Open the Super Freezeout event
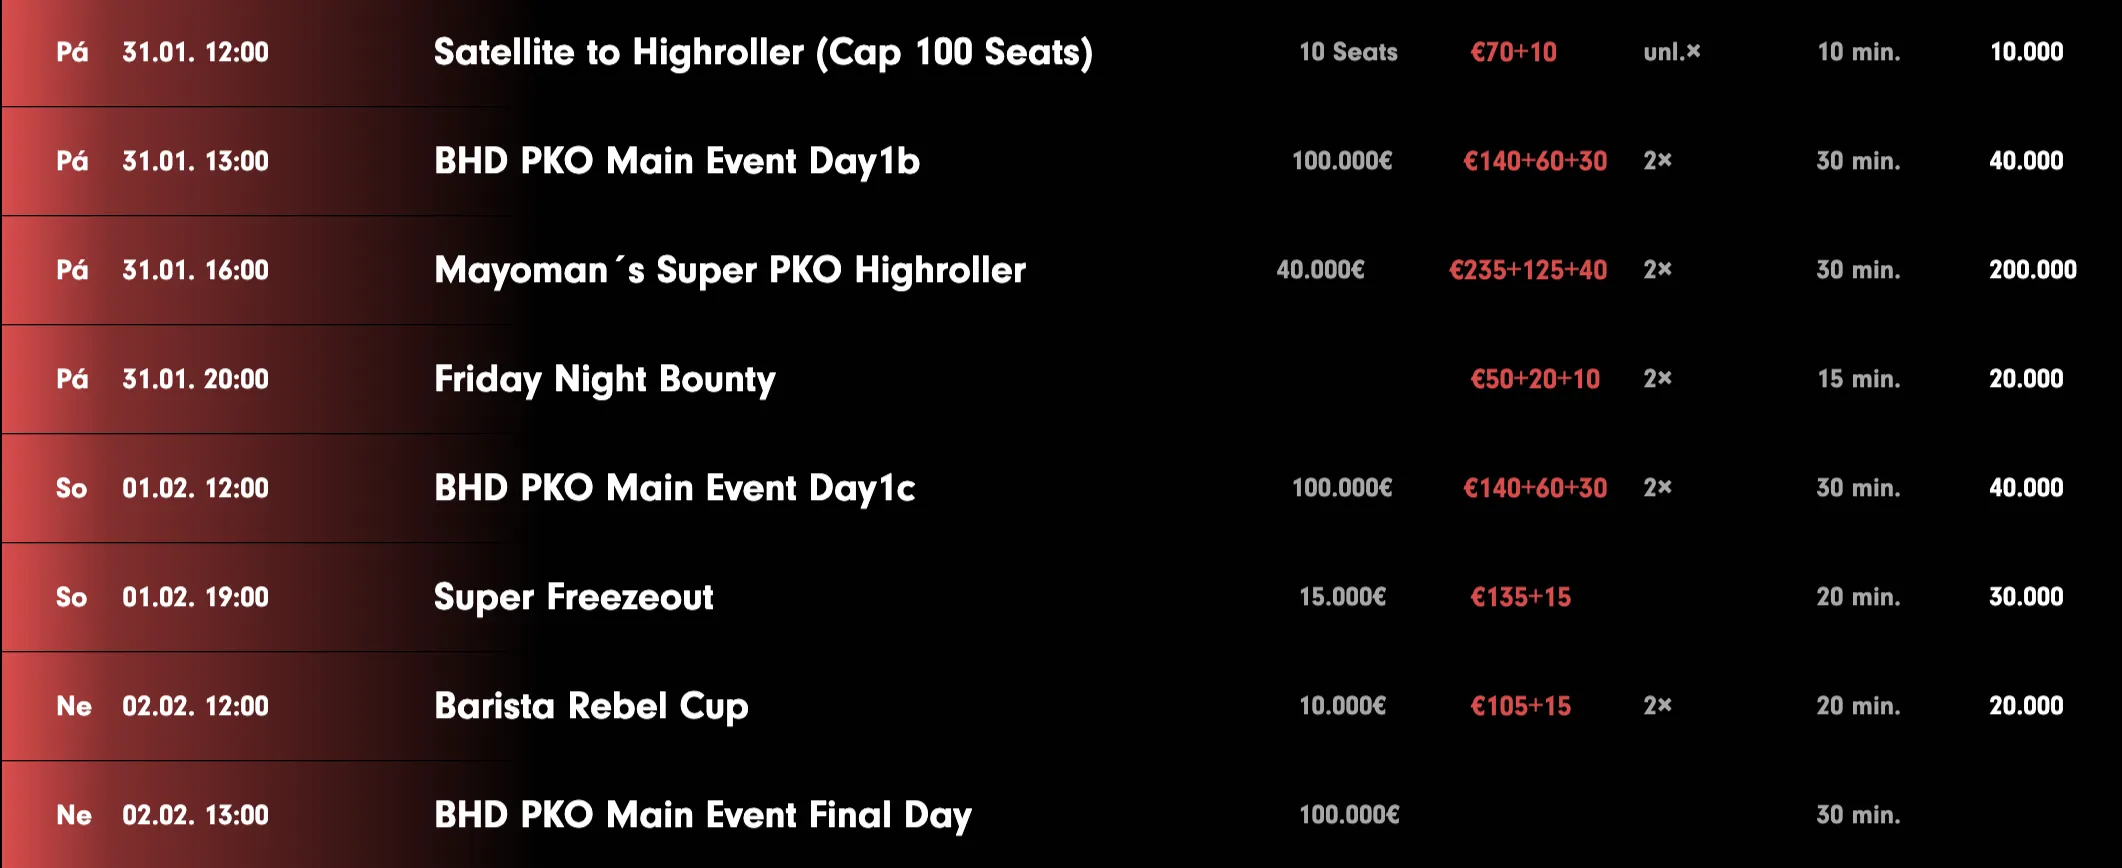The image size is (2122, 868). click(x=573, y=597)
